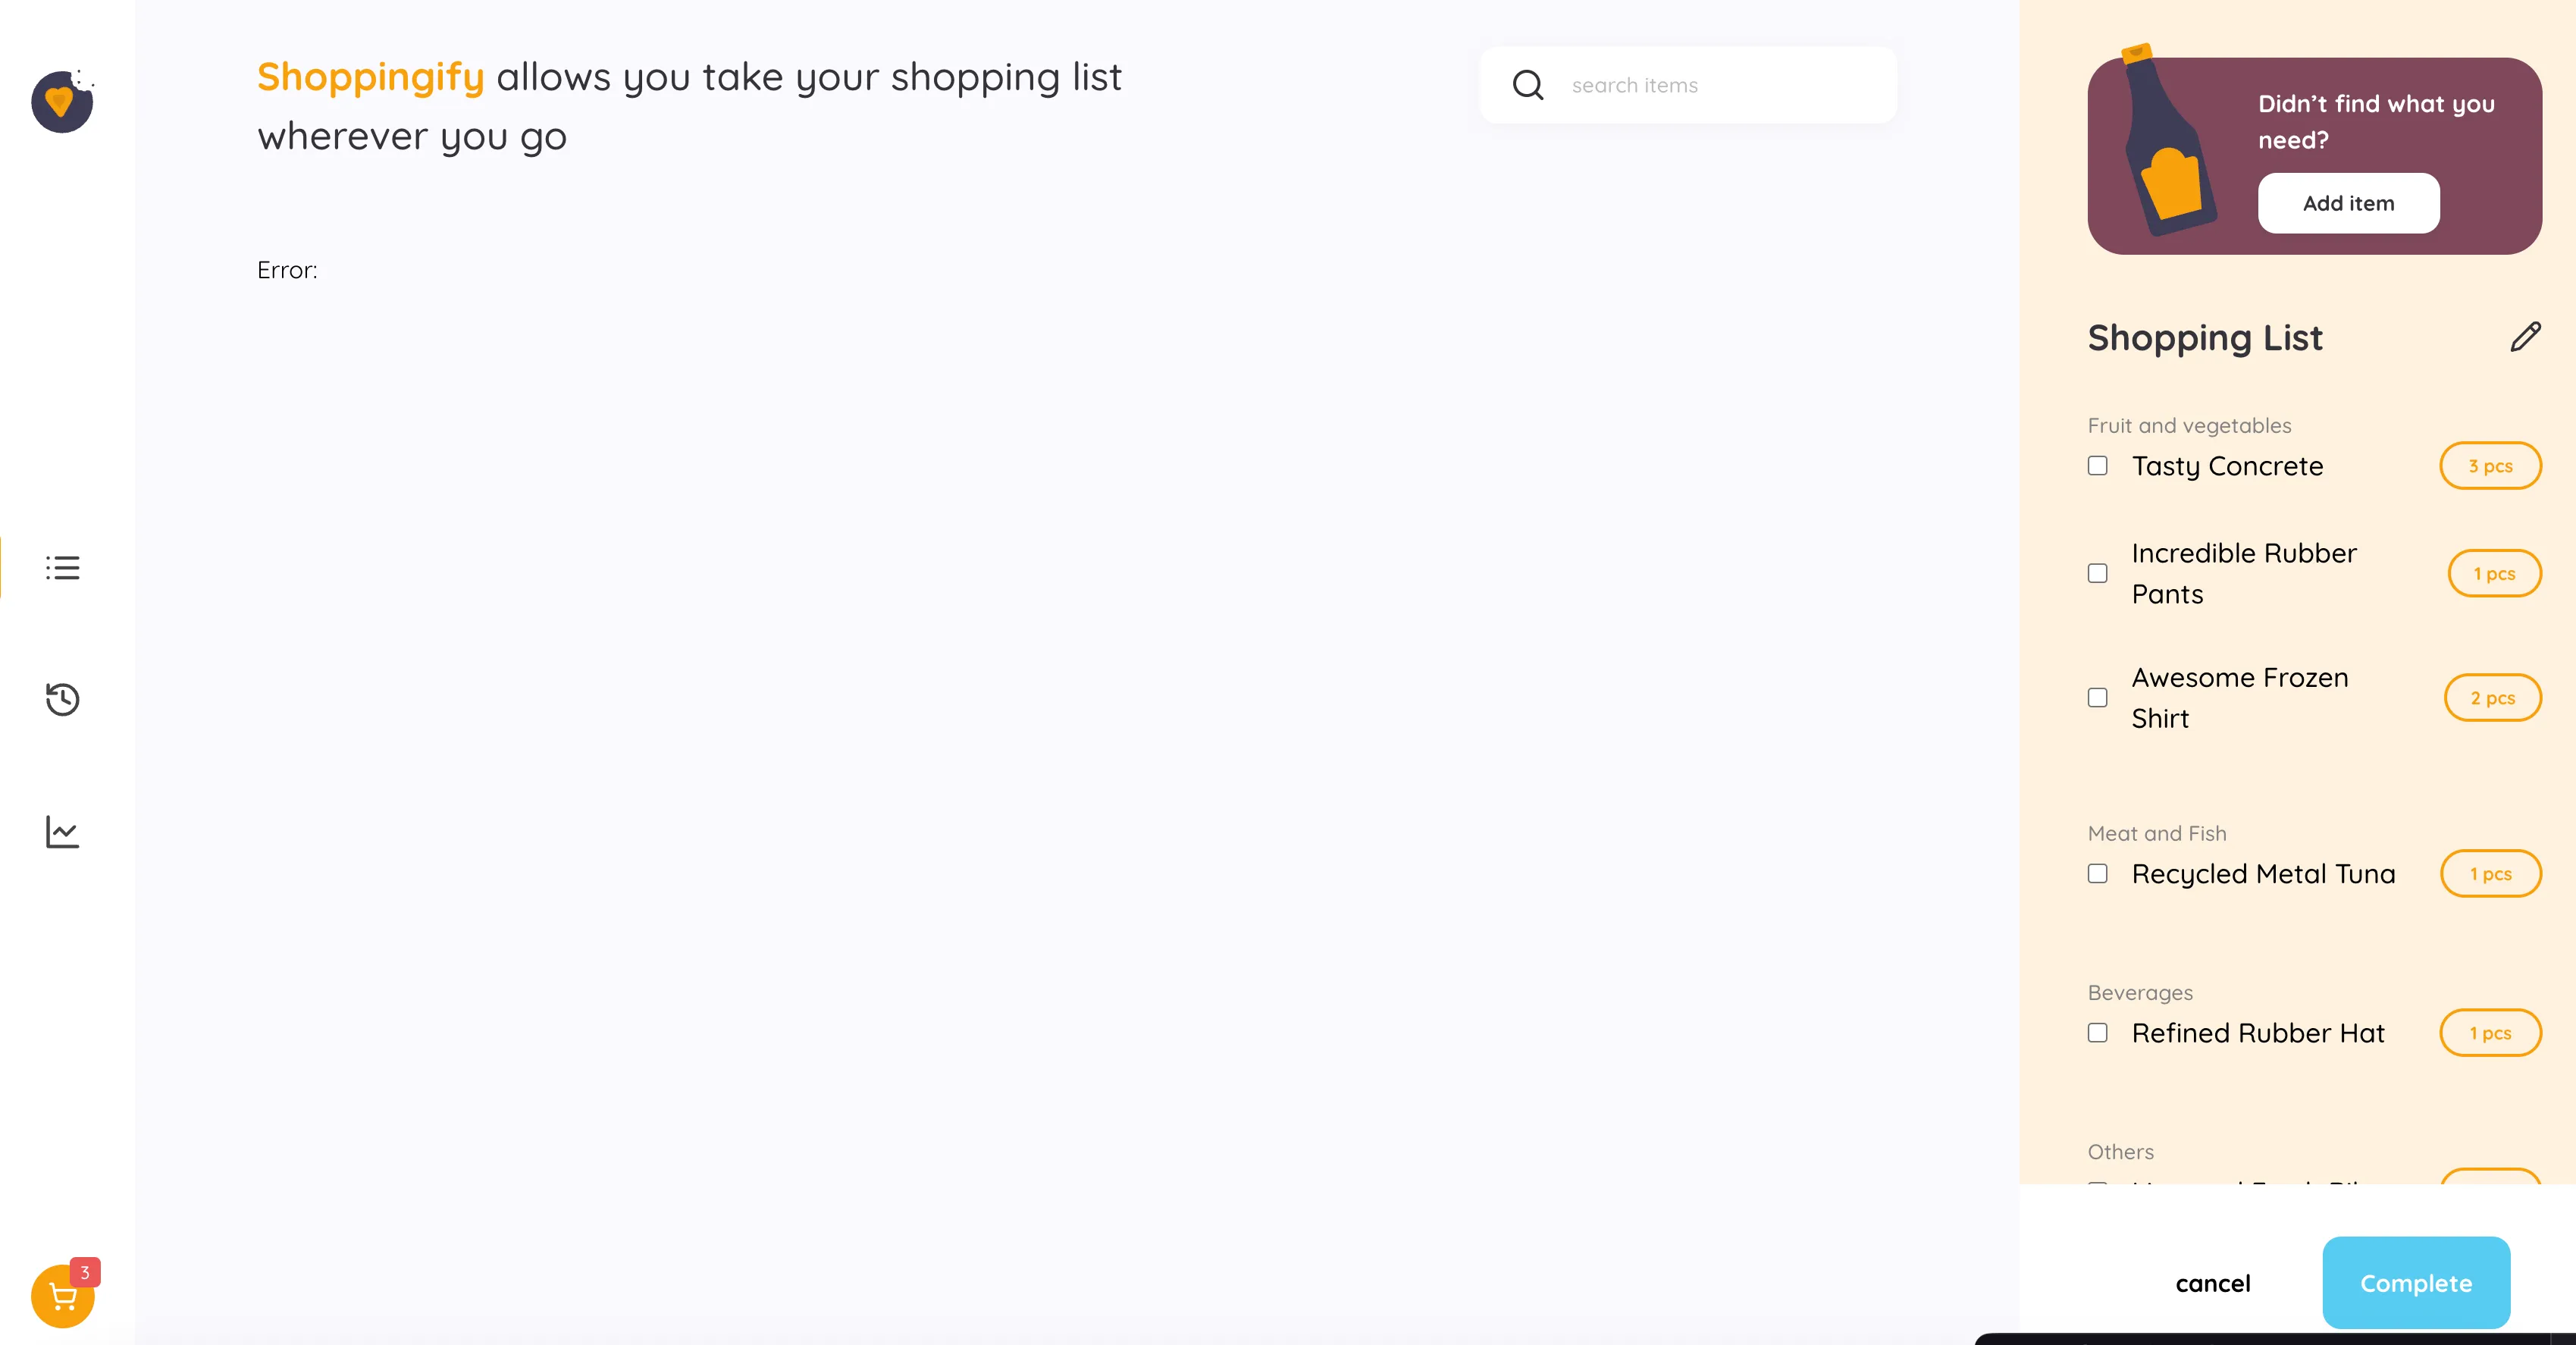Mark Incredible Rubber Pants as done
2576x1345 pixels.
pyautogui.click(x=2097, y=573)
